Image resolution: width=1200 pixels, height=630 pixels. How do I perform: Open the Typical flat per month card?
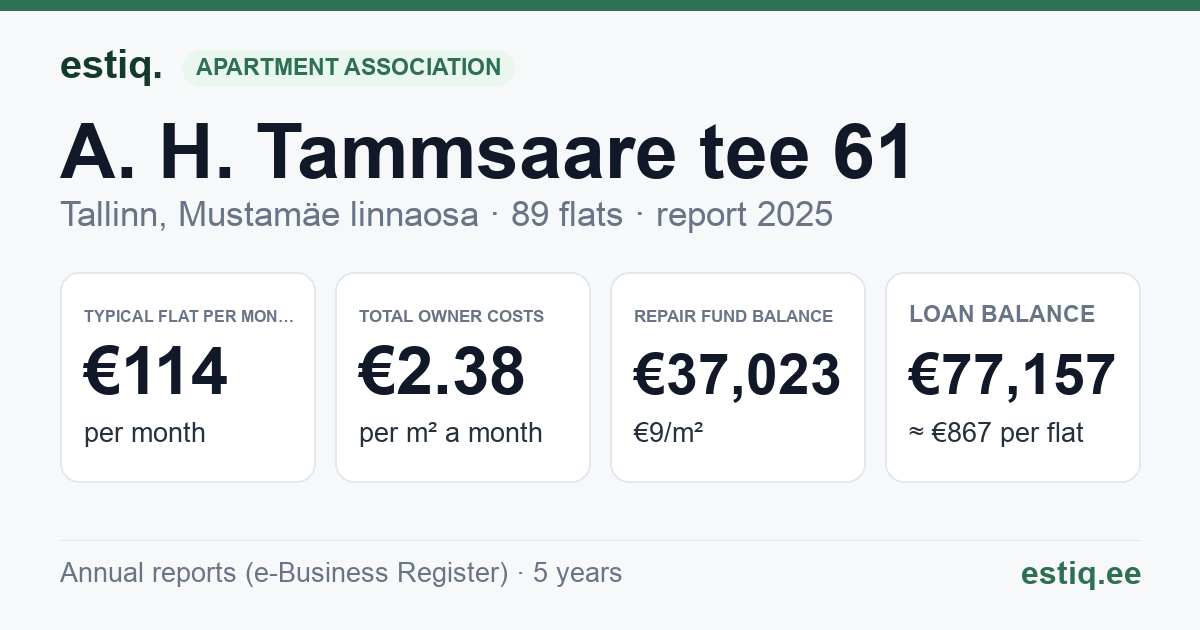[x=188, y=377]
